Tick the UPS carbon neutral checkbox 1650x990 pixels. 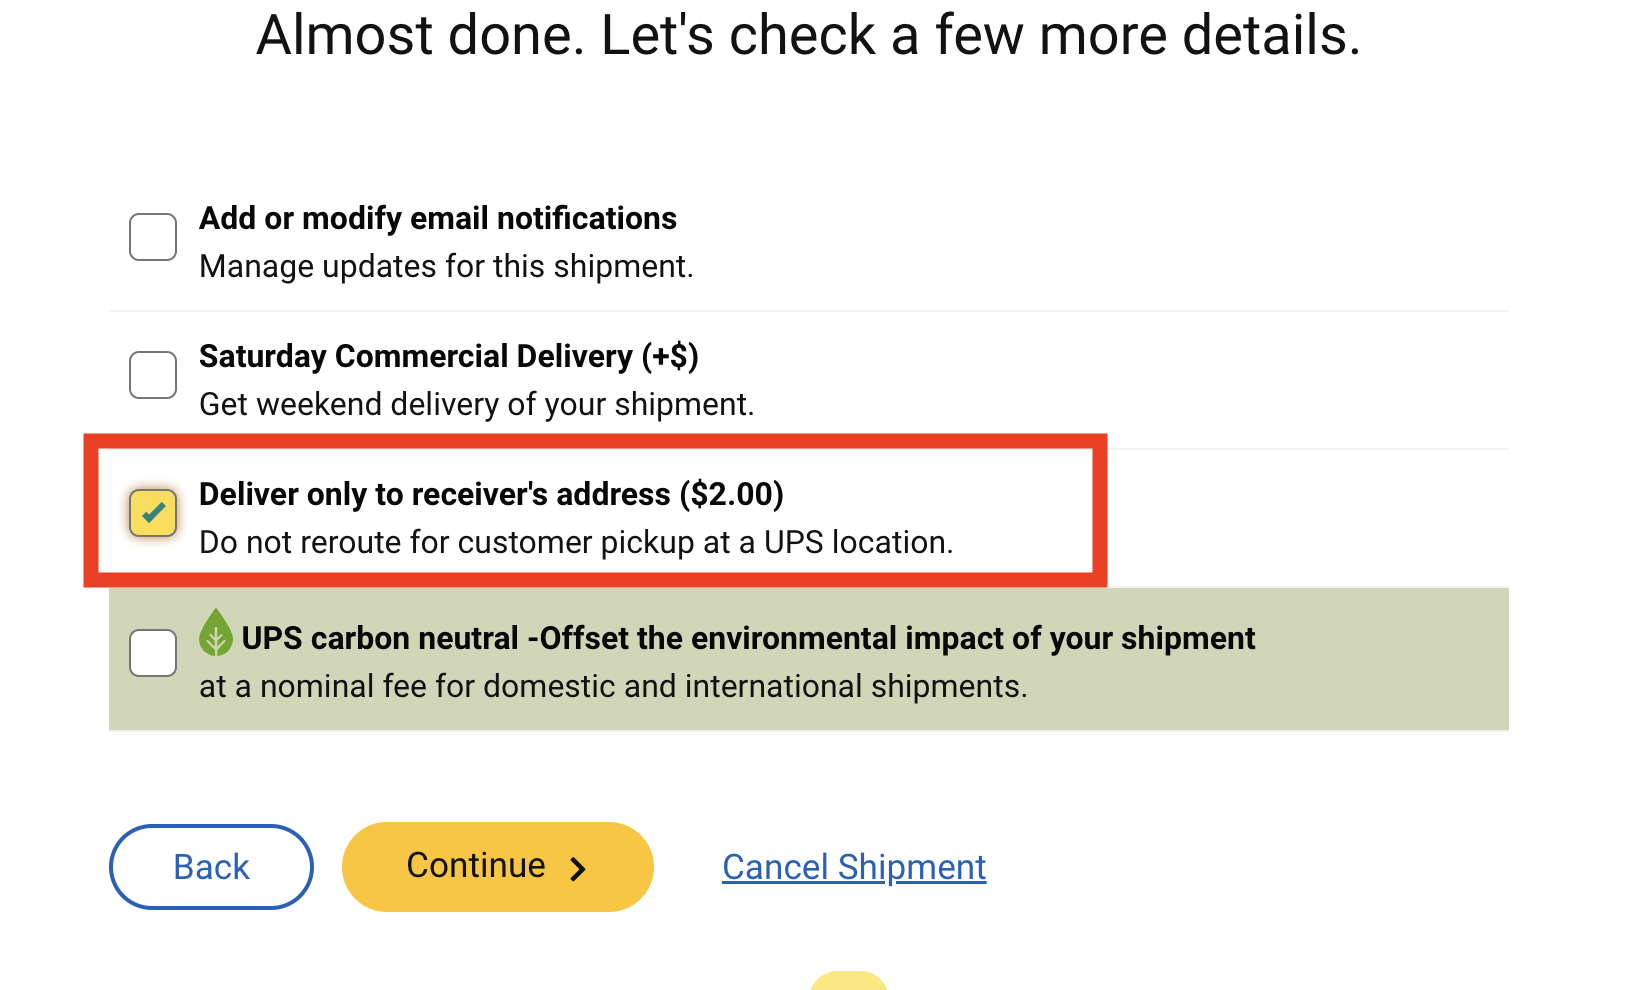click(x=153, y=653)
